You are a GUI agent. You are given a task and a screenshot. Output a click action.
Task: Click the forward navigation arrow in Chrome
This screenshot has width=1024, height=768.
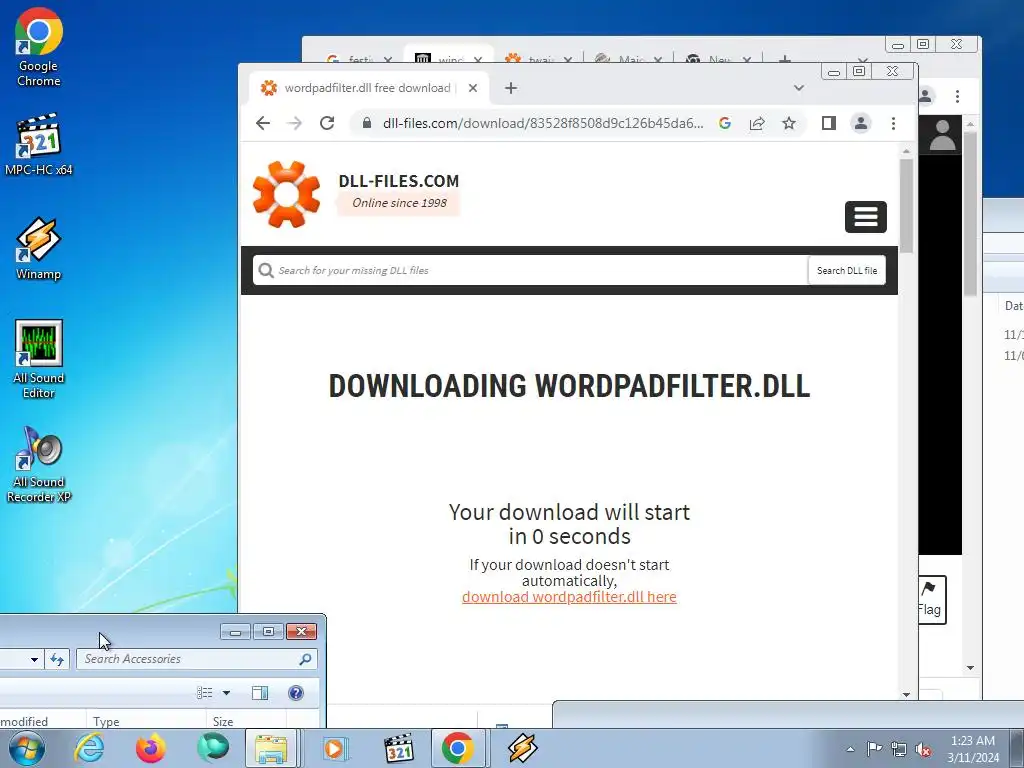coord(295,123)
